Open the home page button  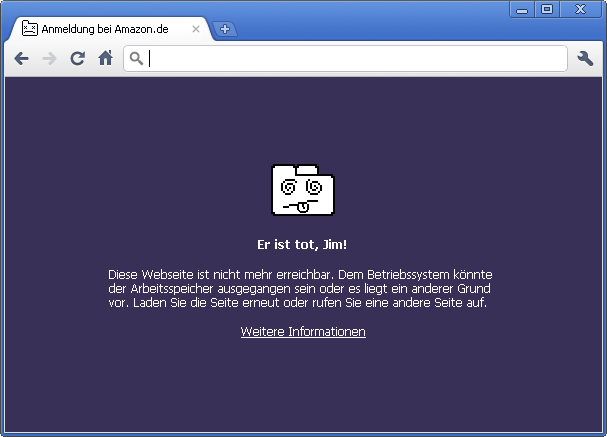pos(105,58)
